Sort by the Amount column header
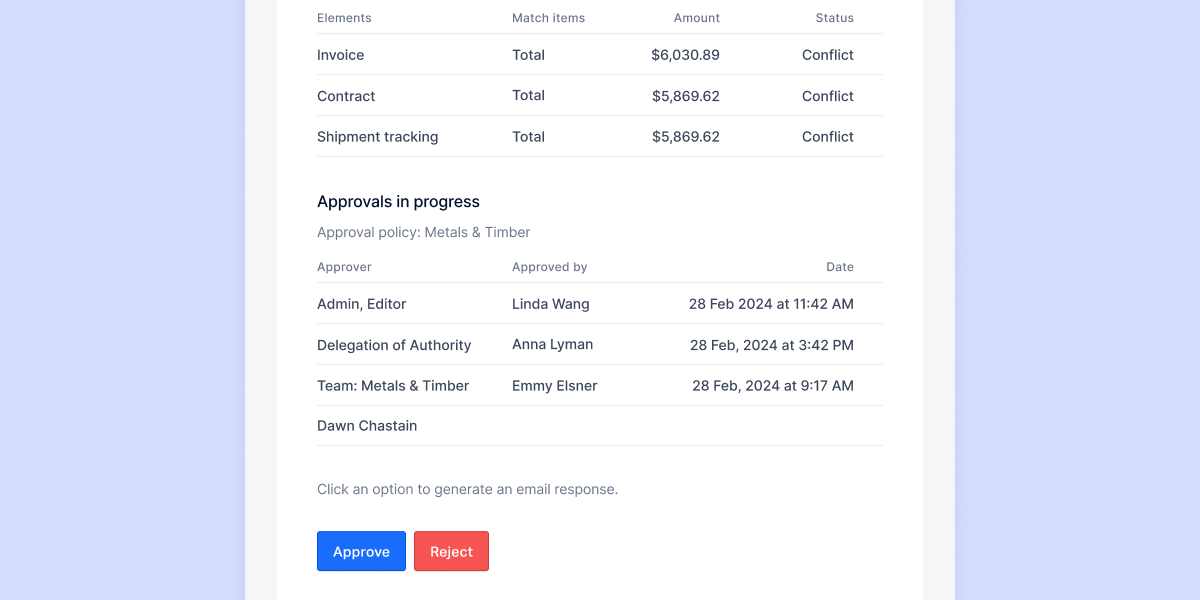This screenshot has width=1200, height=600. click(x=696, y=17)
